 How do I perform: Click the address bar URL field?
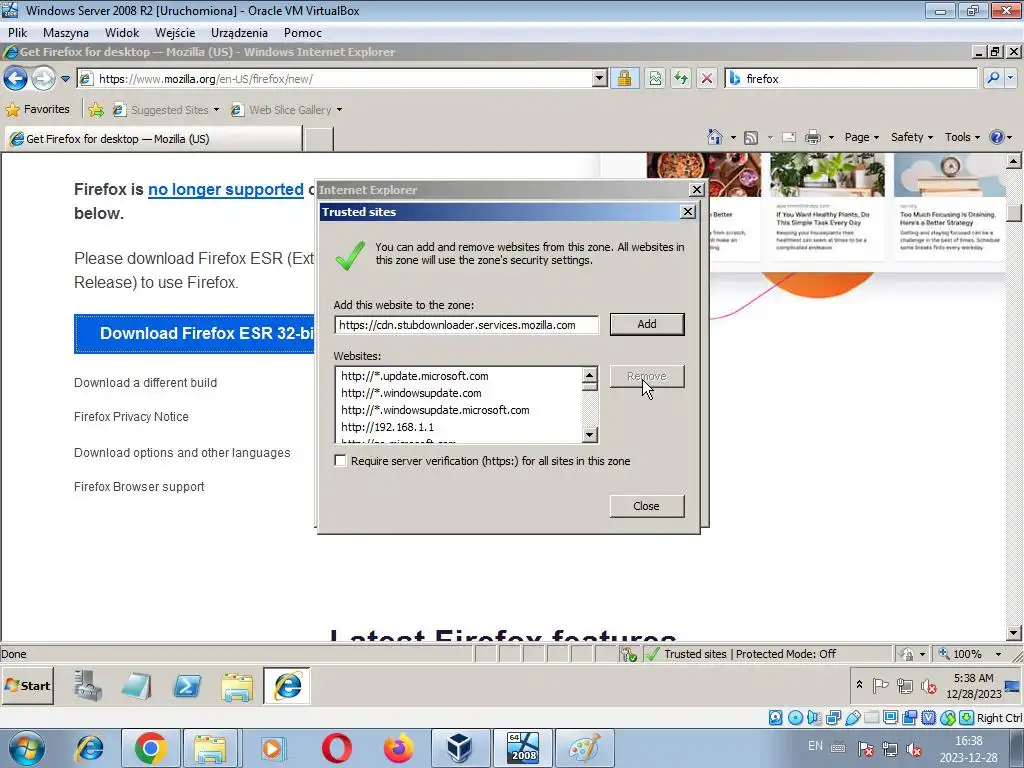334,78
